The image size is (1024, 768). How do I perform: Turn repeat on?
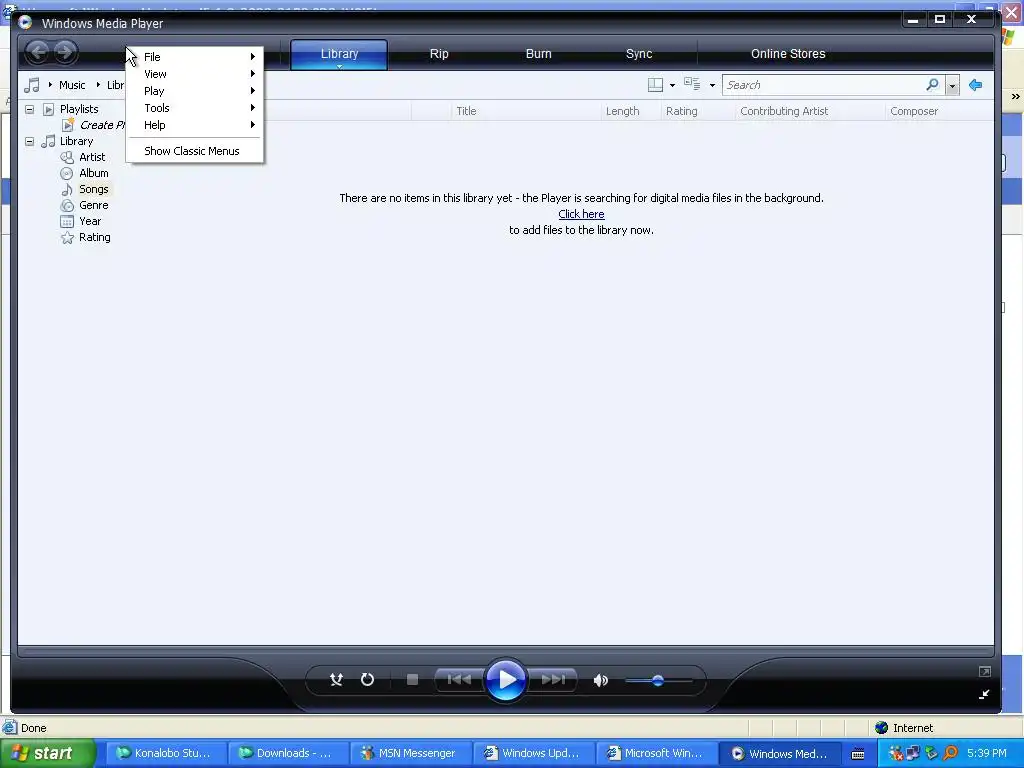click(368, 680)
